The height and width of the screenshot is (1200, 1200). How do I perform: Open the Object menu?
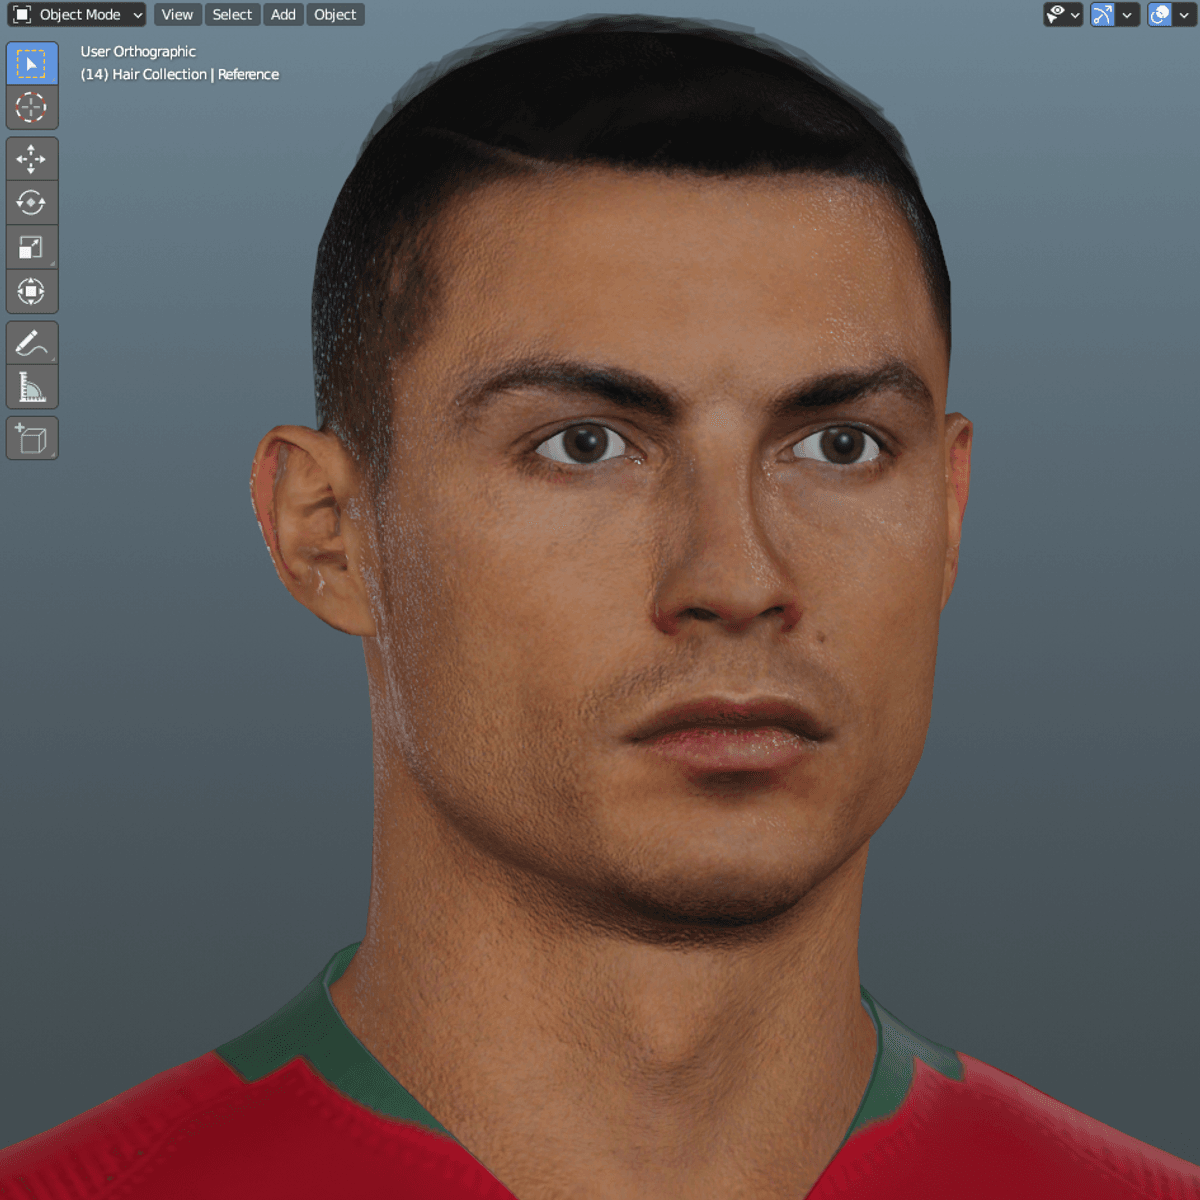(335, 15)
